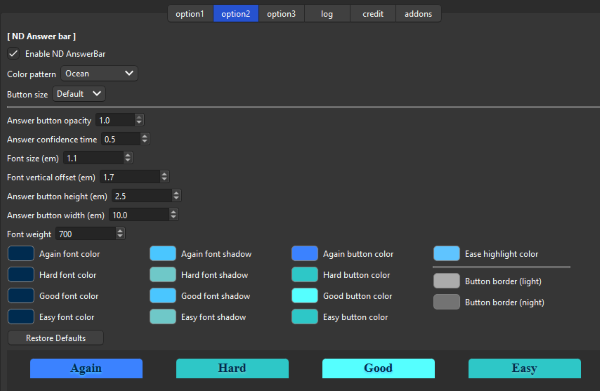Click the Good preview button
600x391 pixels.
378,368
